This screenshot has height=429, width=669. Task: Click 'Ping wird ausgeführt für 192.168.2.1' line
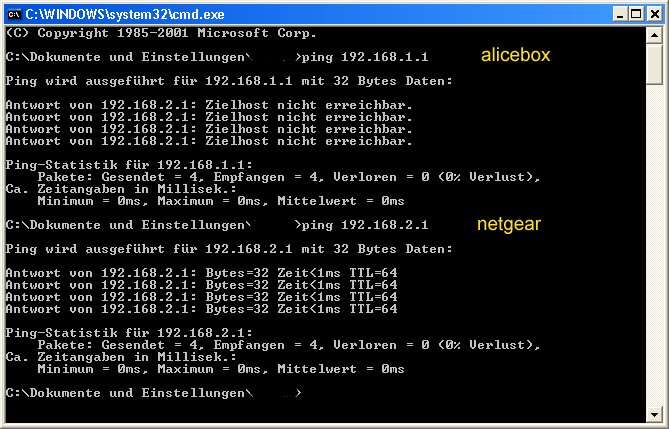point(229,249)
